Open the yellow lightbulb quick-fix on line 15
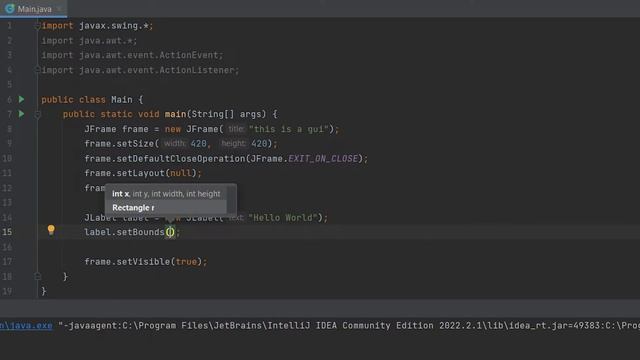 point(51,230)
